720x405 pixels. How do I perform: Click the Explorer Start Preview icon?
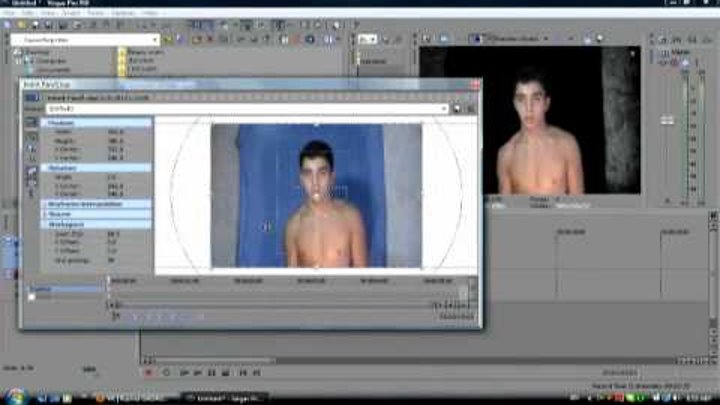coord(241,40)
